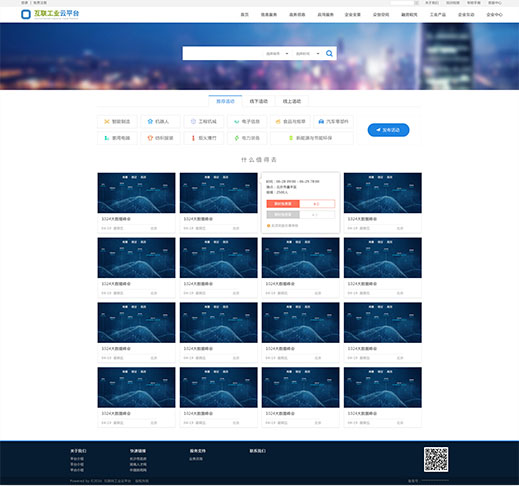Open first event thumbnail in the grid
Image resolution: width=519 pixels, height=486 pixels.
[x=136, y=193]
